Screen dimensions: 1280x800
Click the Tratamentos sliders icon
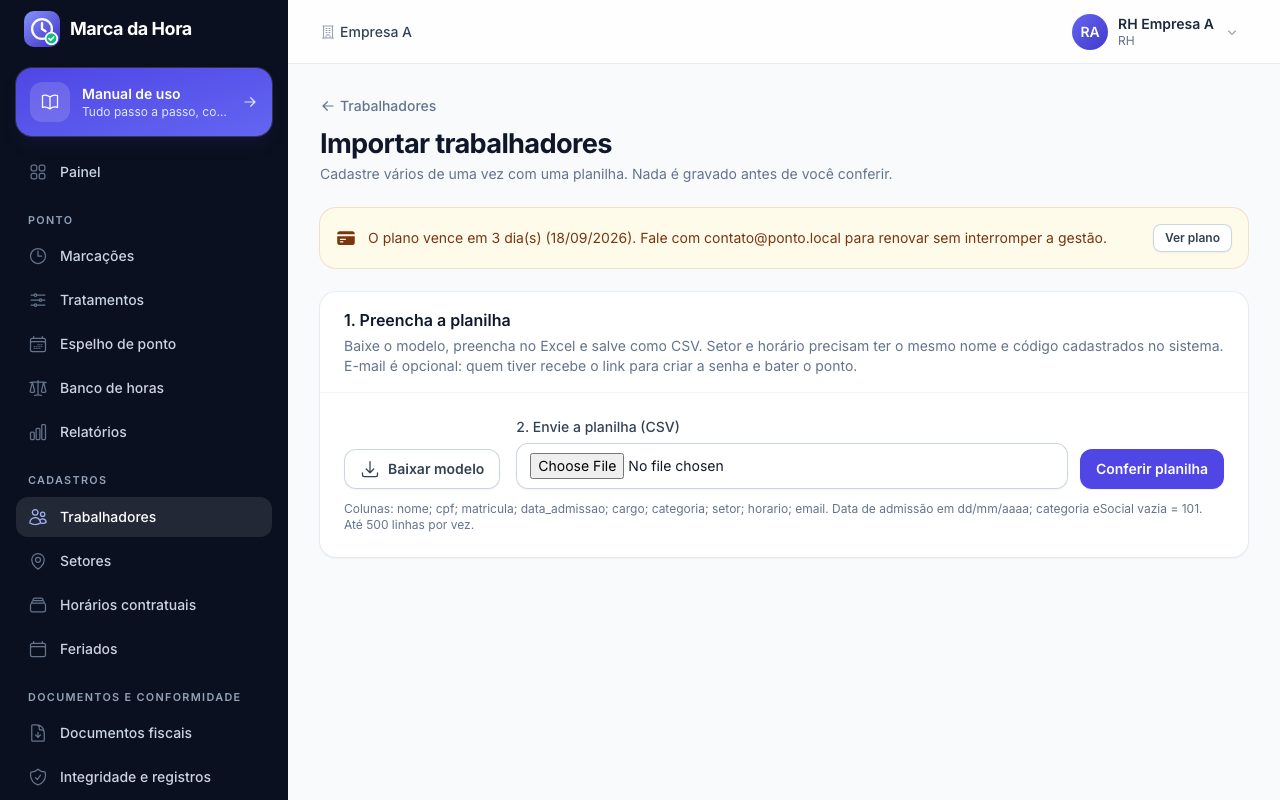pos(38,300)
